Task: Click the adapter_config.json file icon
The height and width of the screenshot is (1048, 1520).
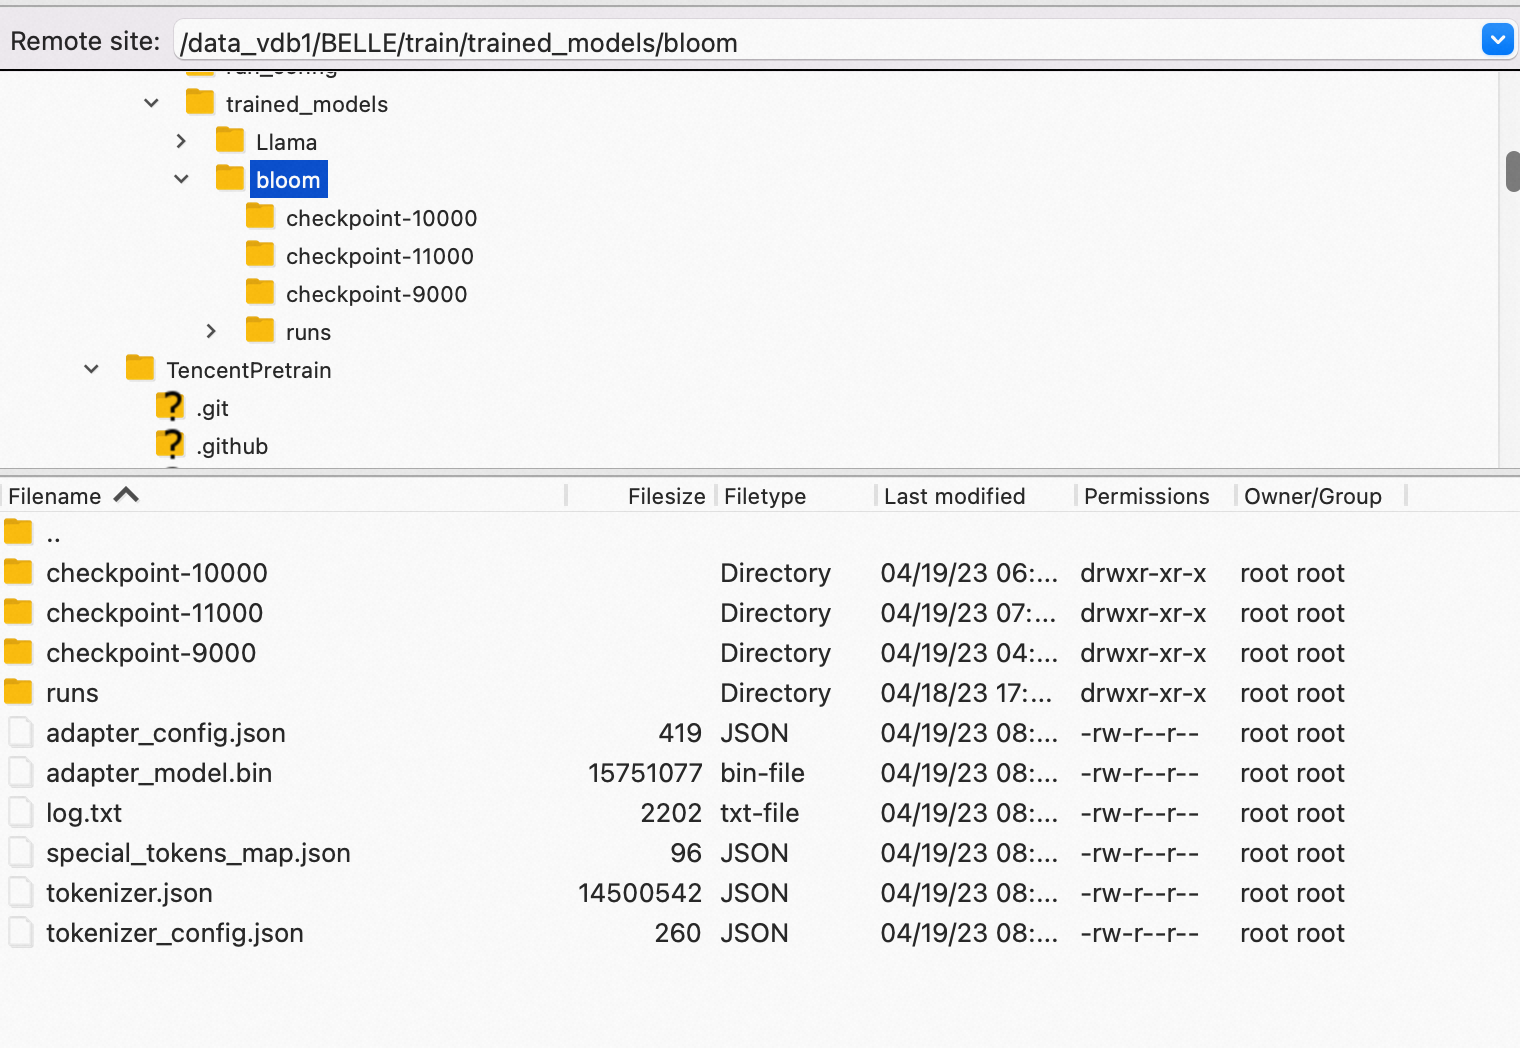Action: 20,732
